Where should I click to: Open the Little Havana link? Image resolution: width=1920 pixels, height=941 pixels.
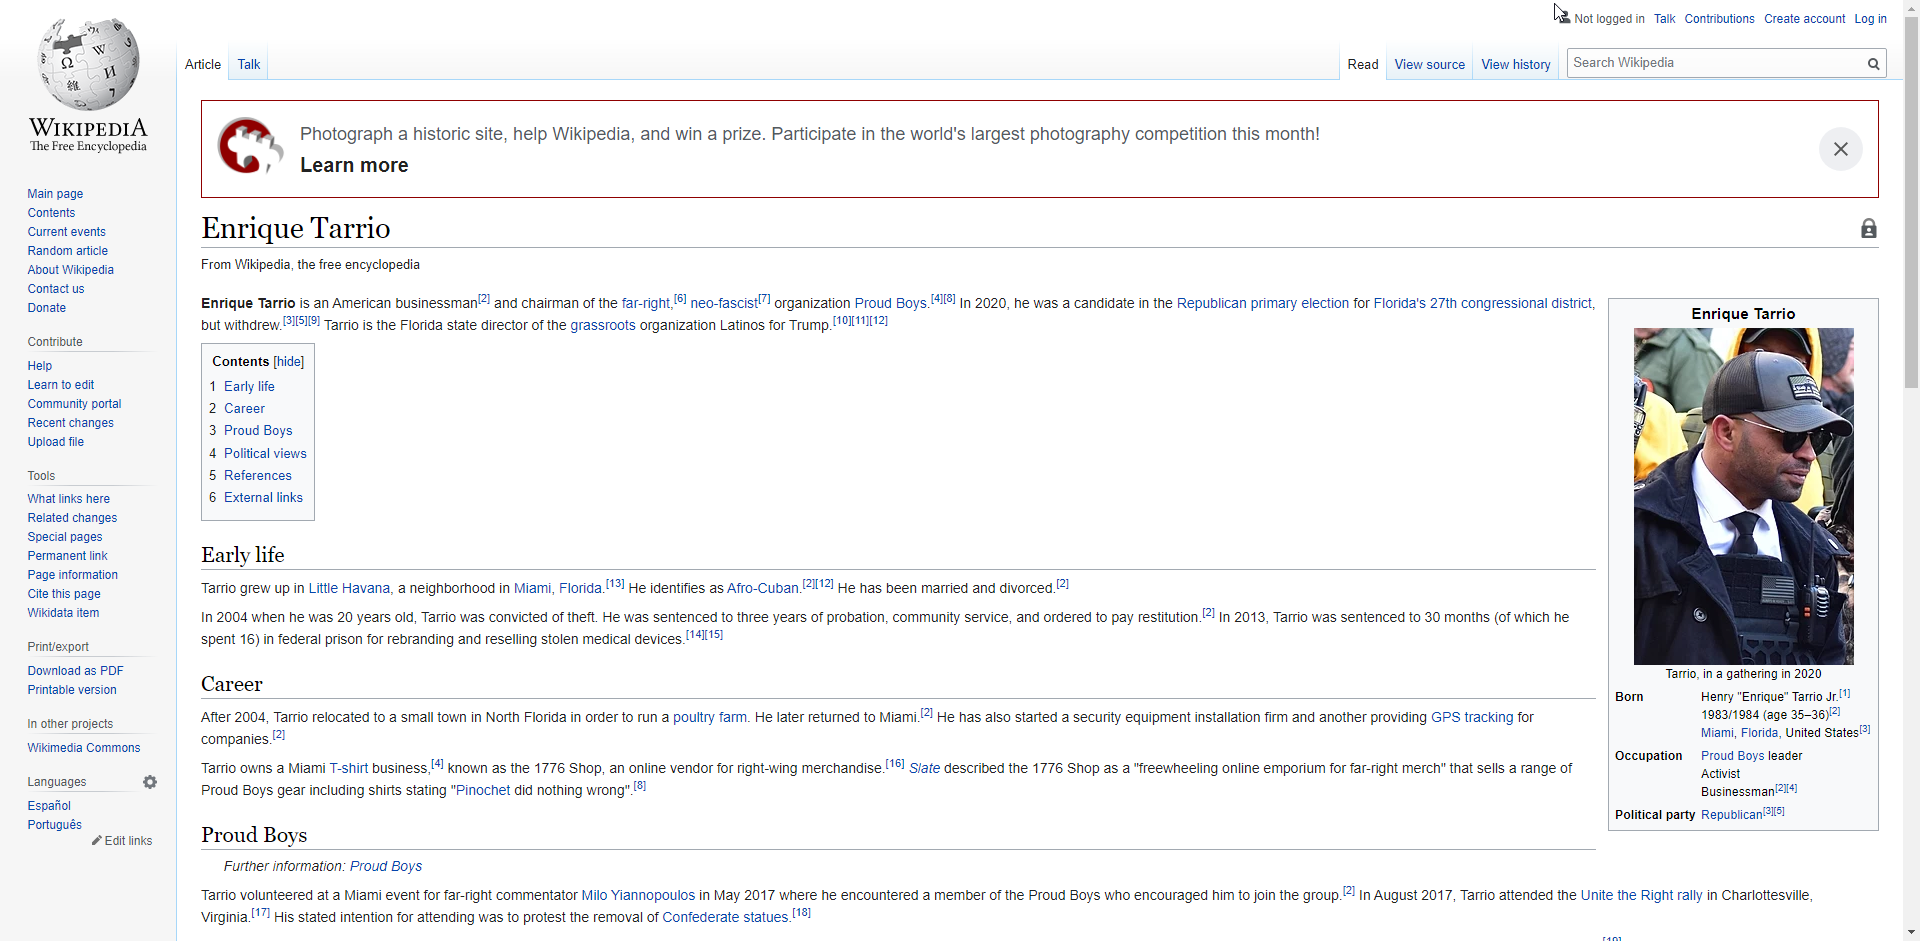(x=349, y=588)
